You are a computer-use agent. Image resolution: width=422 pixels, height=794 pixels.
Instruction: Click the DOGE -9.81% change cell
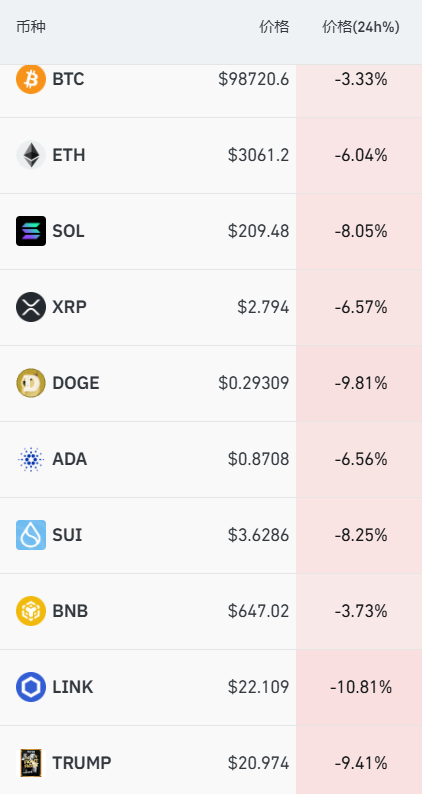coord(359,383)
